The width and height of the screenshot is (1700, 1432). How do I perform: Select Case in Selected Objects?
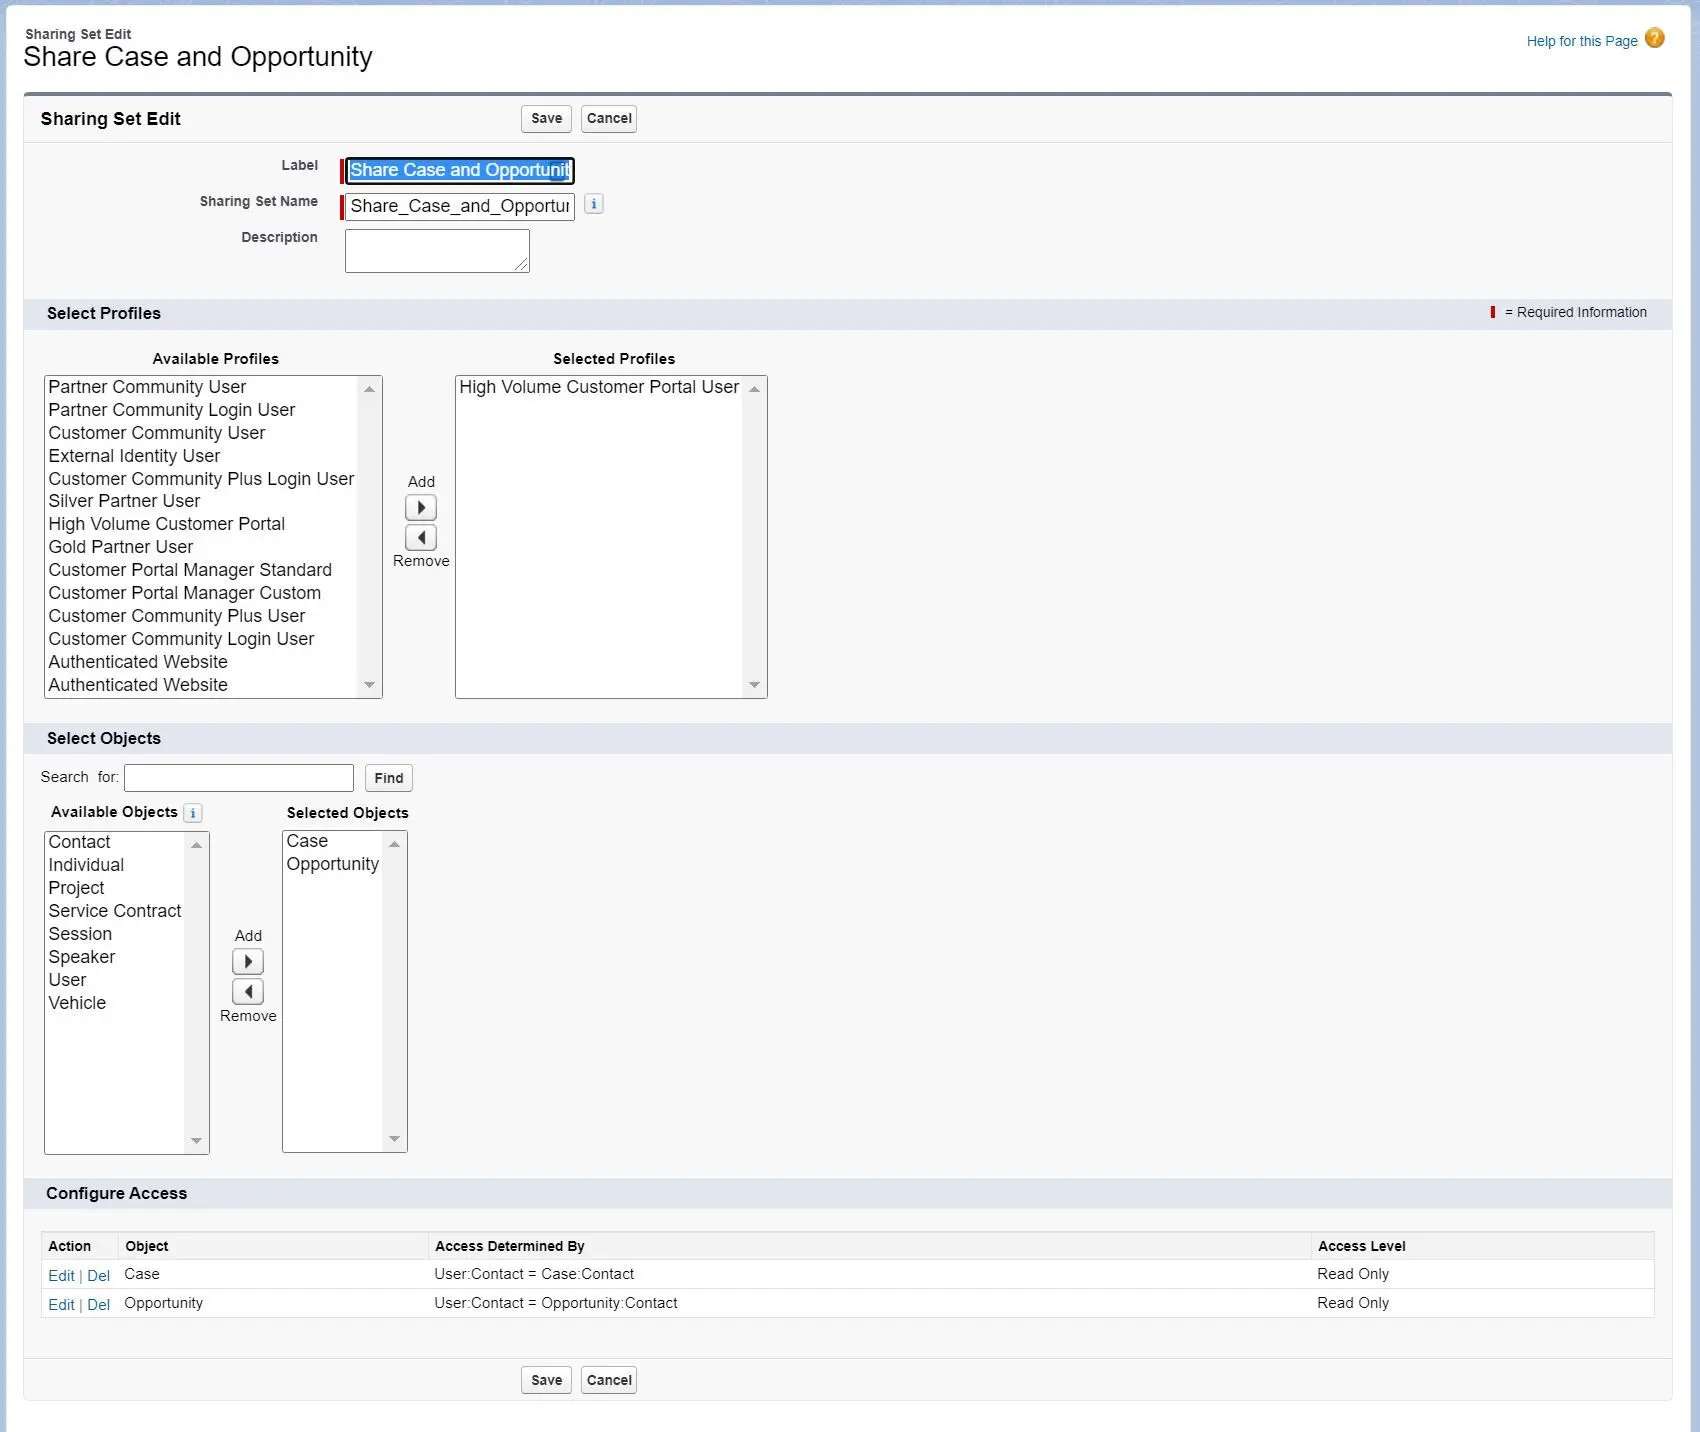(x=333, y=841)
